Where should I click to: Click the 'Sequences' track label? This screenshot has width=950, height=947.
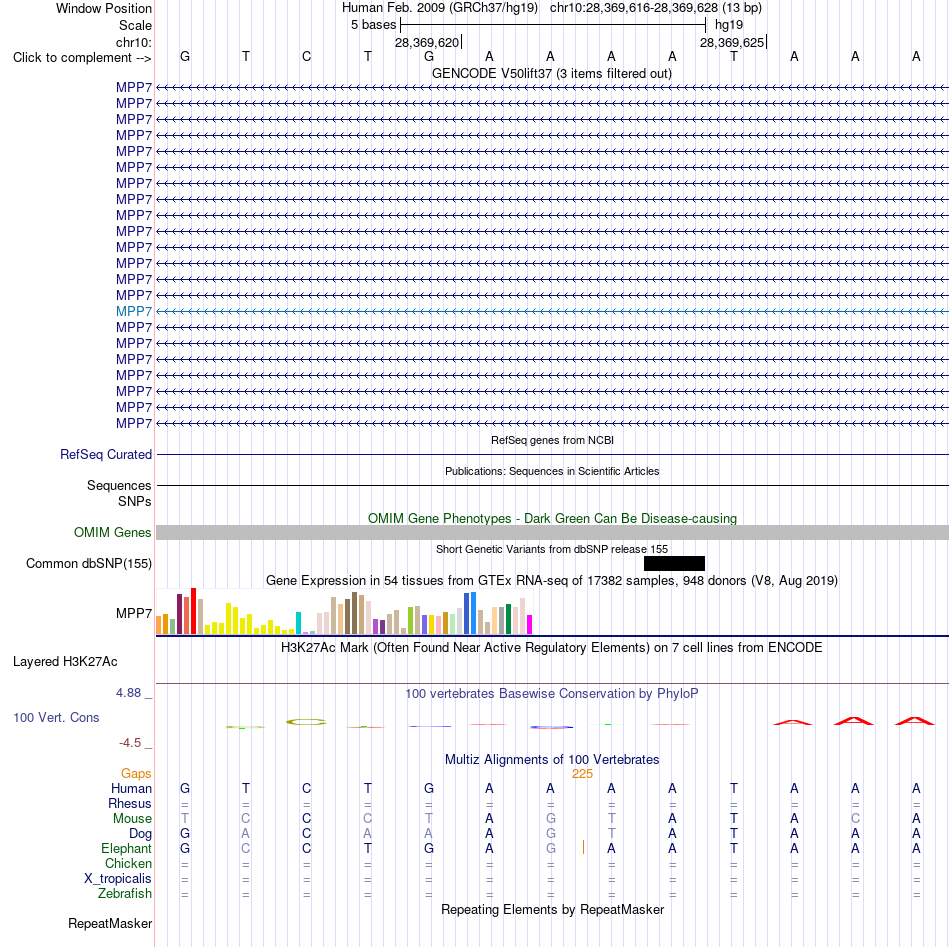(119, 485)
